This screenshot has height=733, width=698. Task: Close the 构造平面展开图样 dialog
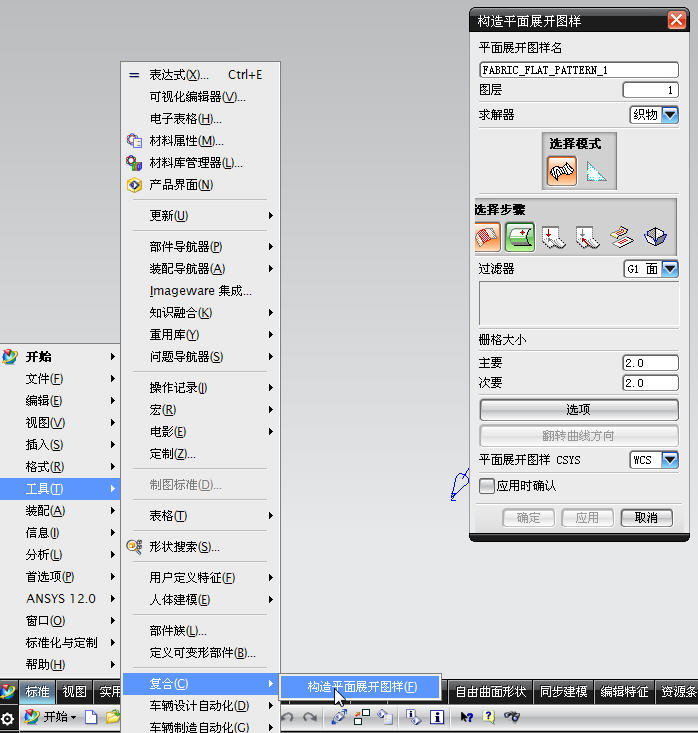click(x=676, y=21)
